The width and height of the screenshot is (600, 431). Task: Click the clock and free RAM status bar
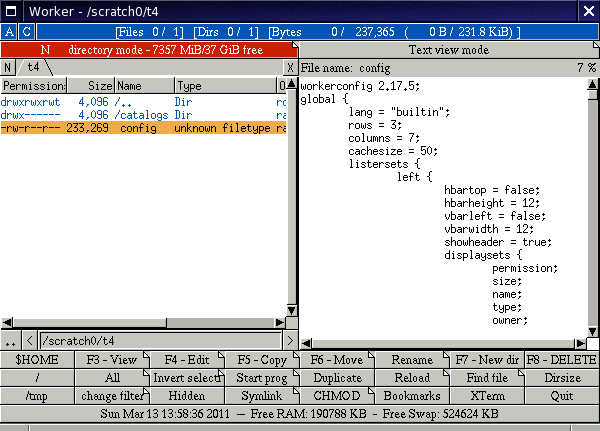(300, 414)
